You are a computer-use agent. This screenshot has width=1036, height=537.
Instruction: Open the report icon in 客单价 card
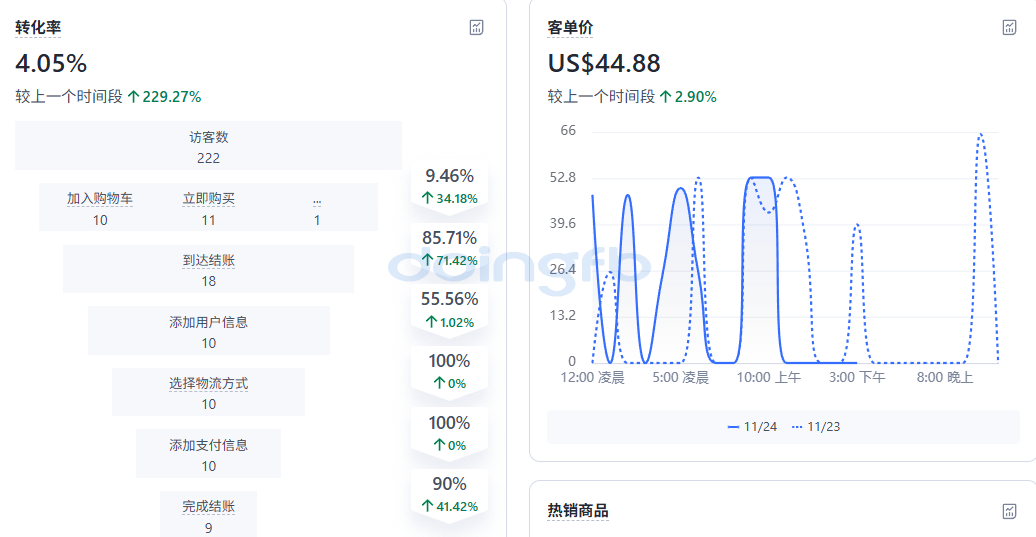tap(1009, 28)
